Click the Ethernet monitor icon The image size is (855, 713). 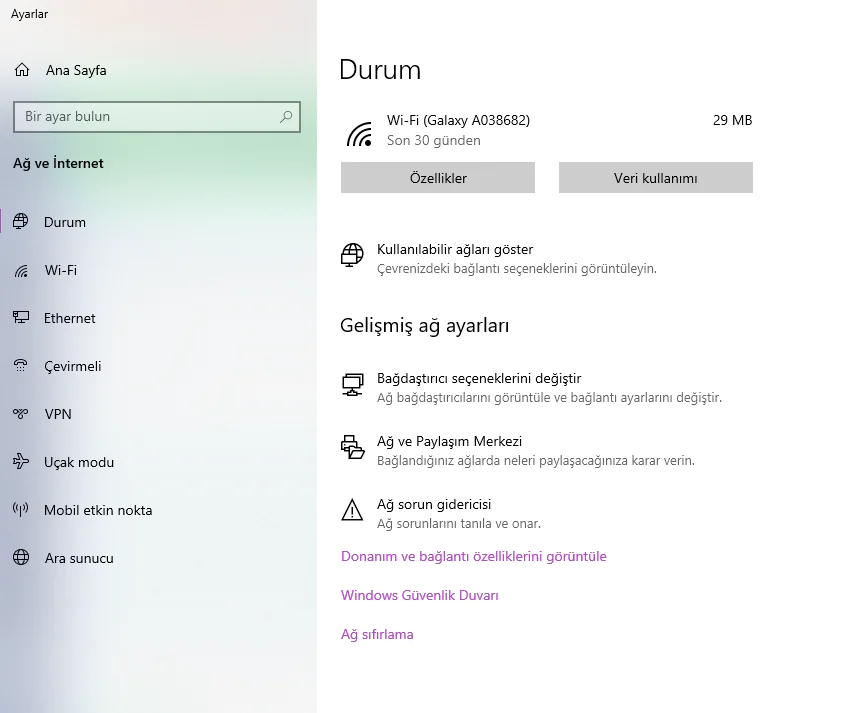coord(21,318)
